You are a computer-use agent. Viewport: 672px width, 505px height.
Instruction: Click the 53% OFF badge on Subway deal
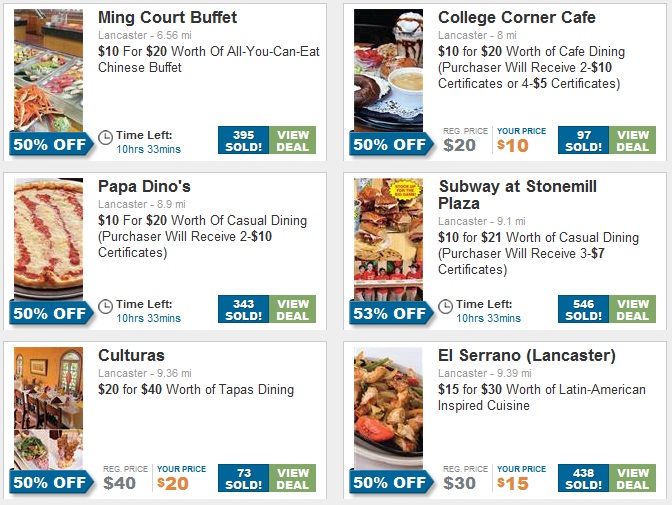pos(390,313)
